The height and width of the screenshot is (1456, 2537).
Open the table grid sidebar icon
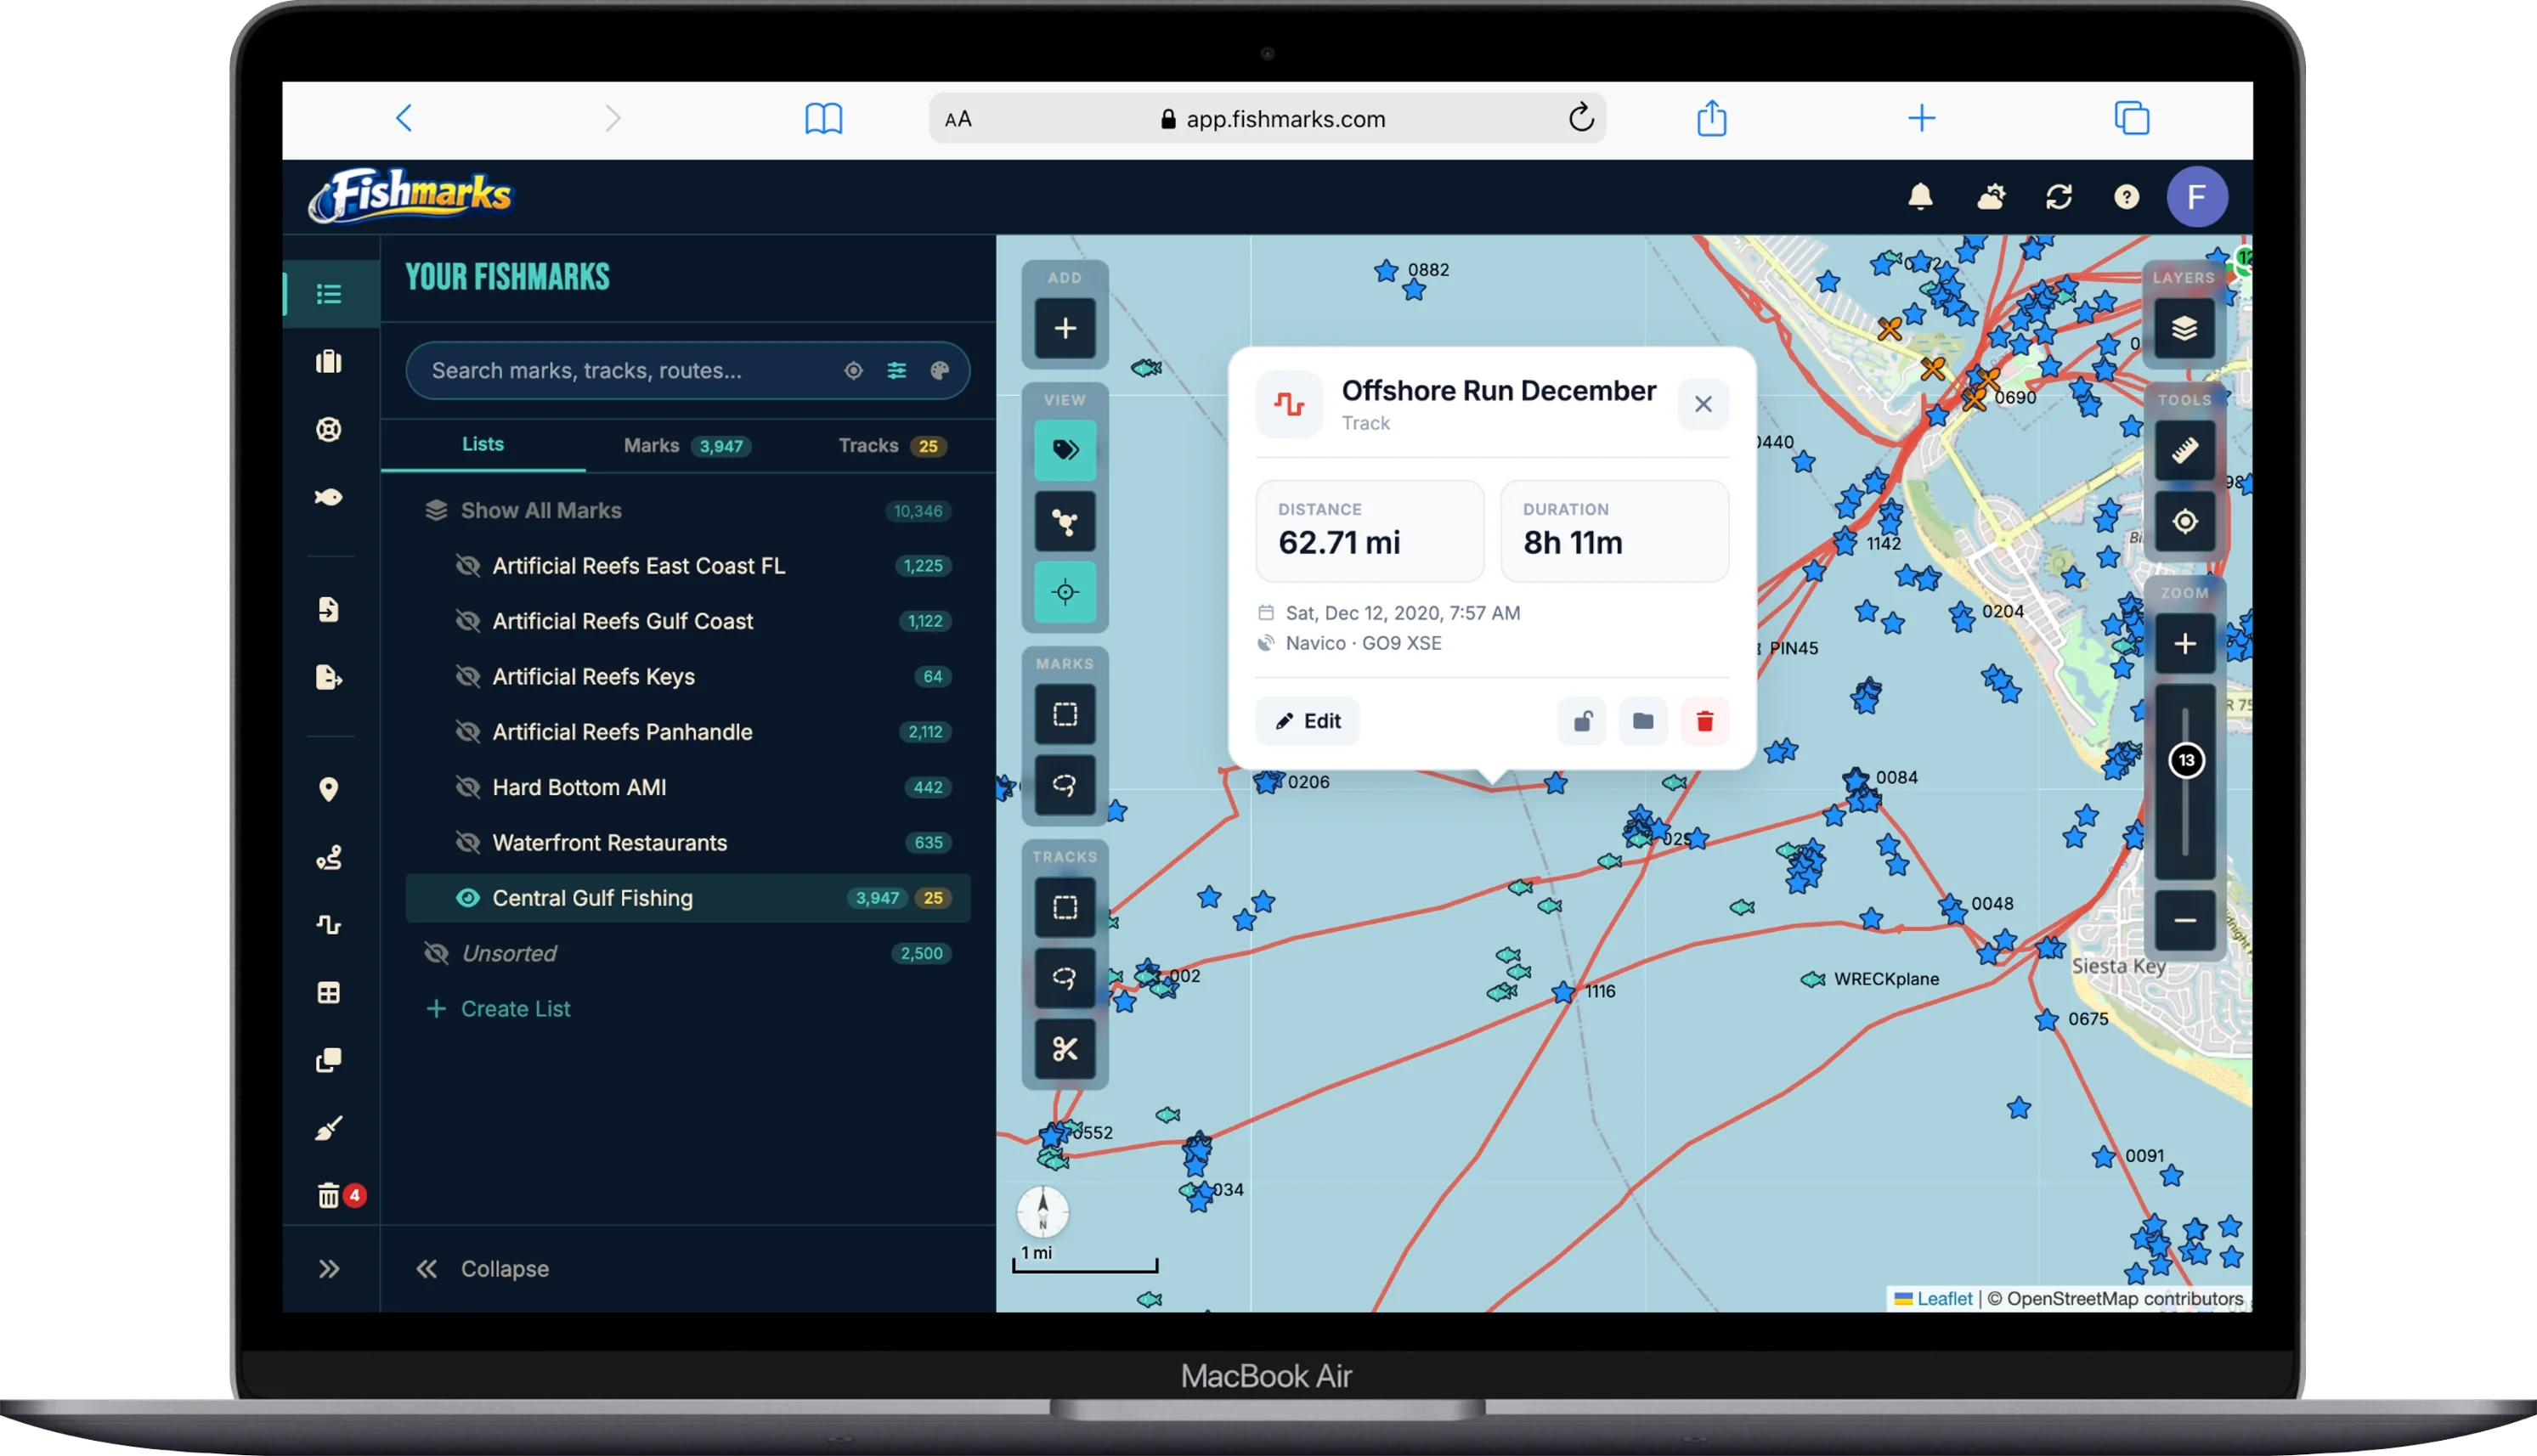329,992
